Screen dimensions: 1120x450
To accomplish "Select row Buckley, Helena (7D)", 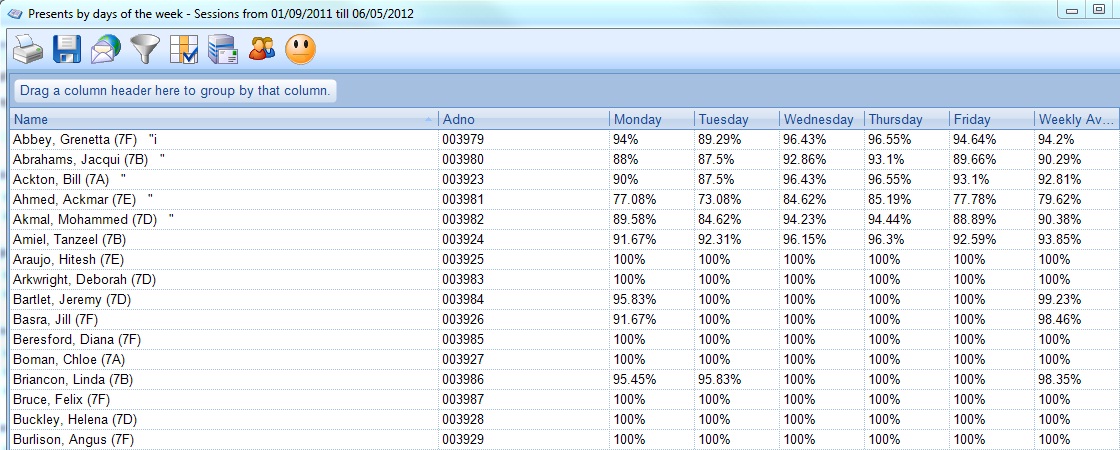I will [565, 419].
